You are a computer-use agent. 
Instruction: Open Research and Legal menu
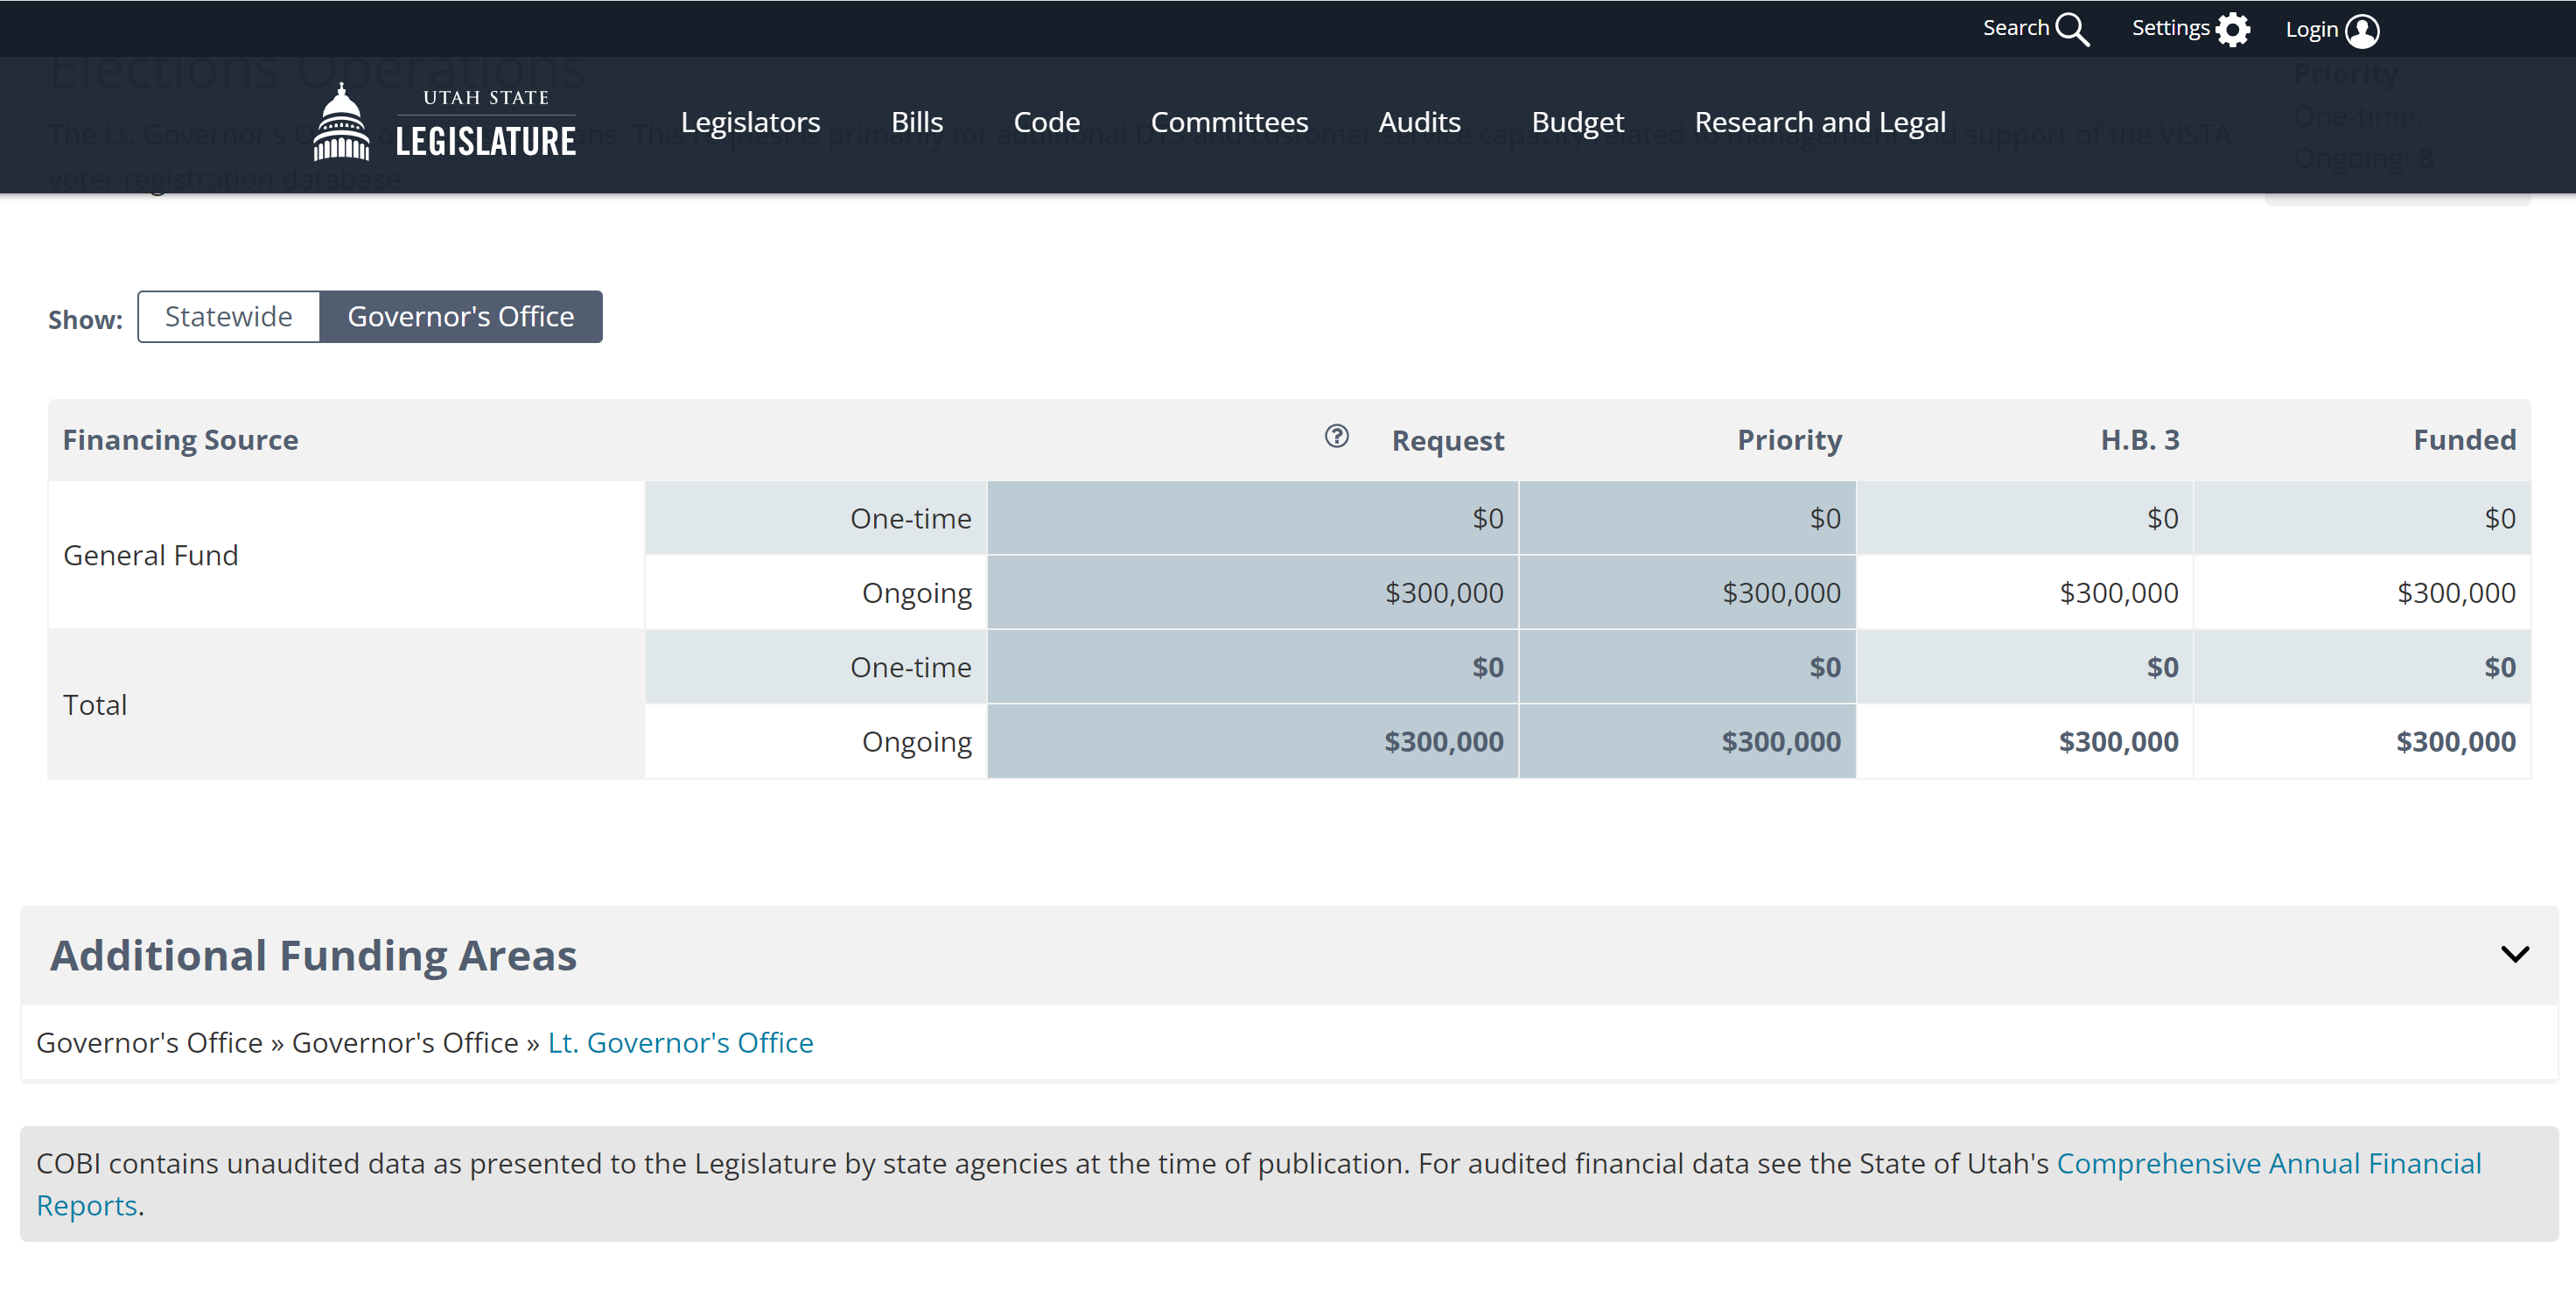coord(1819,122)
